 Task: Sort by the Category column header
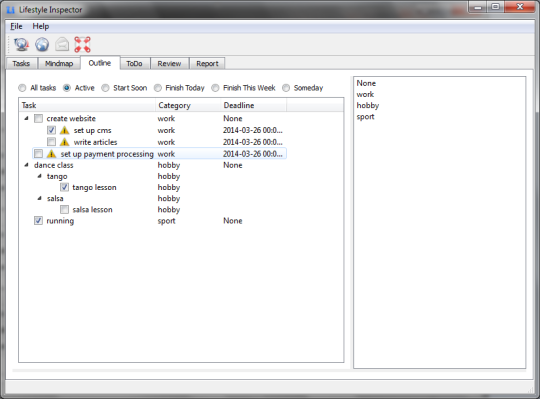188,105
